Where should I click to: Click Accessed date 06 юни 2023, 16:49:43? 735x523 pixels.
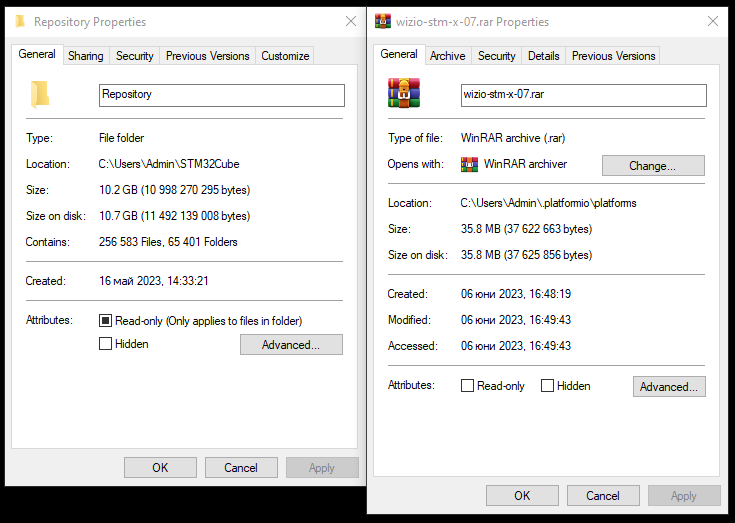pyautogui.click(x=516, y=346)
